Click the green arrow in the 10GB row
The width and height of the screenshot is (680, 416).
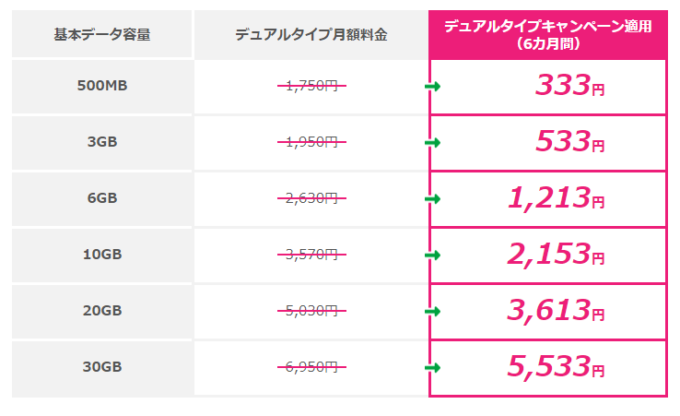432,256
